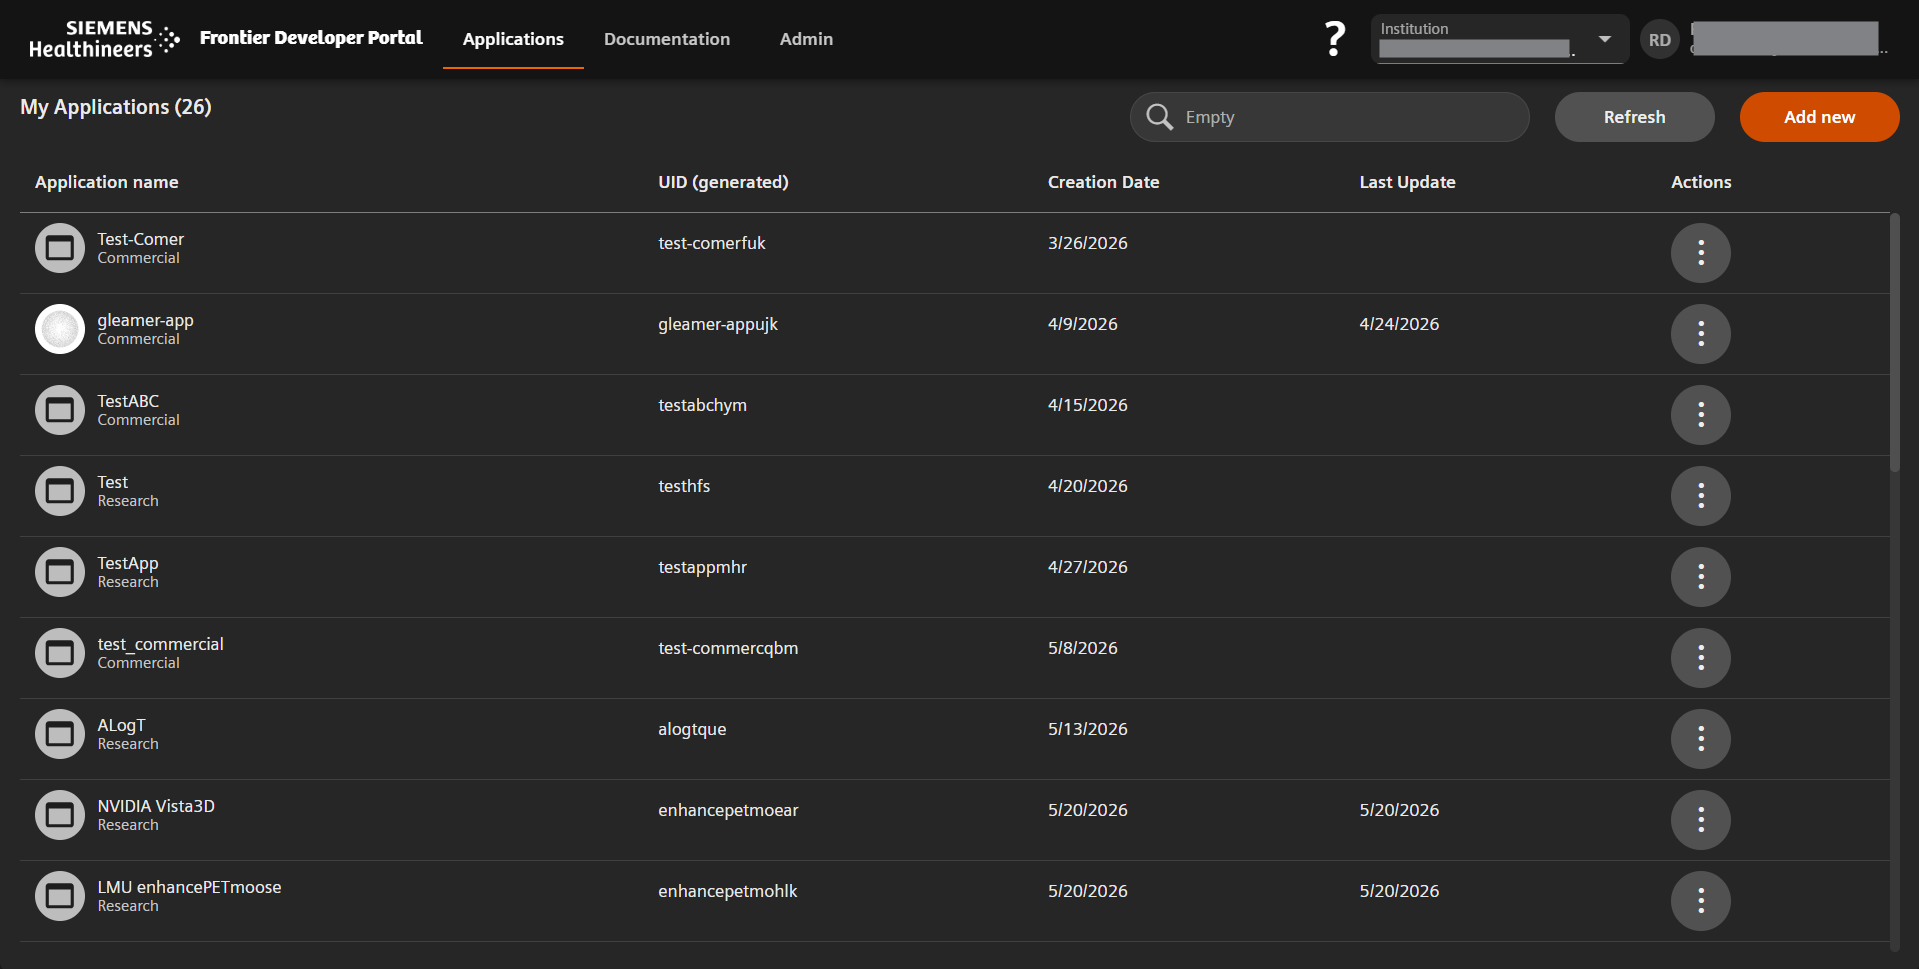Click the TestApp application icon
This screenshot has height=969, width=1919.
[x=60, y=572]
